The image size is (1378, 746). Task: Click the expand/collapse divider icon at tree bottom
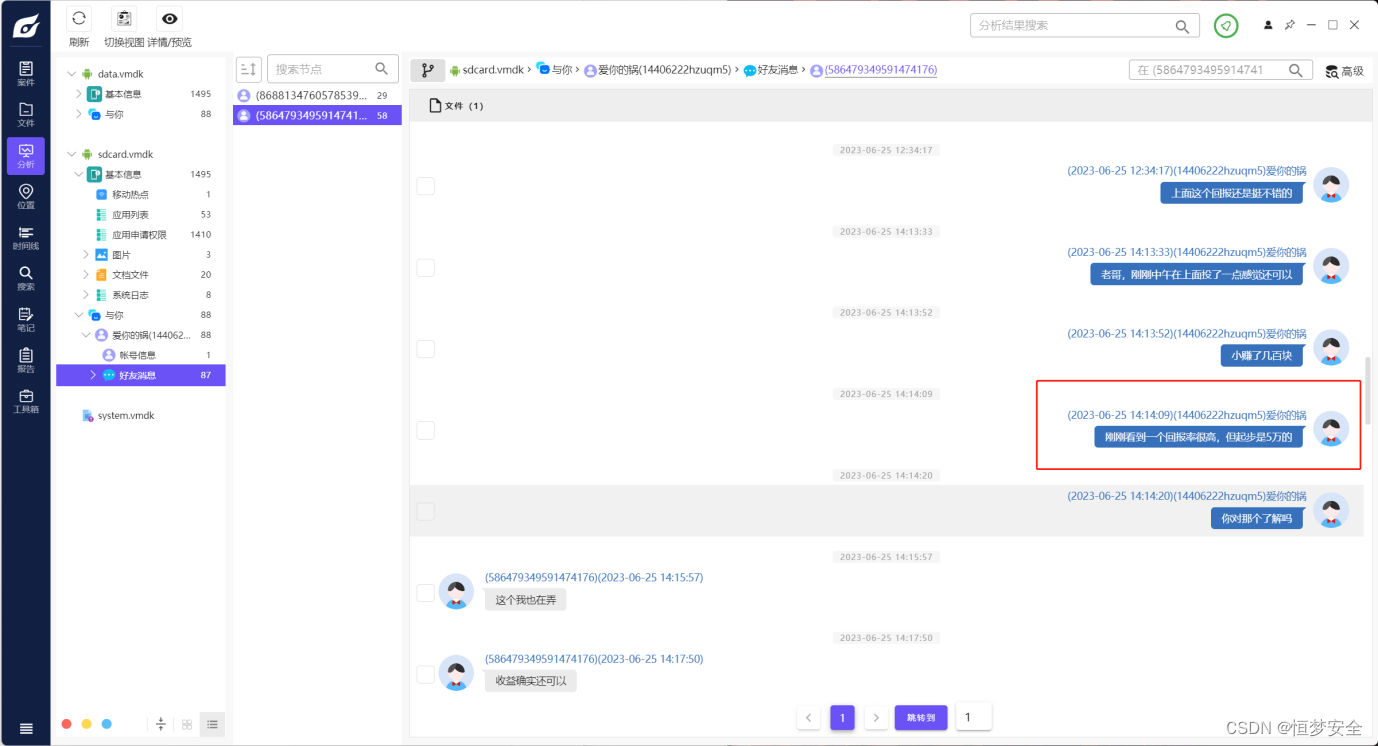[x=161, y=724]
